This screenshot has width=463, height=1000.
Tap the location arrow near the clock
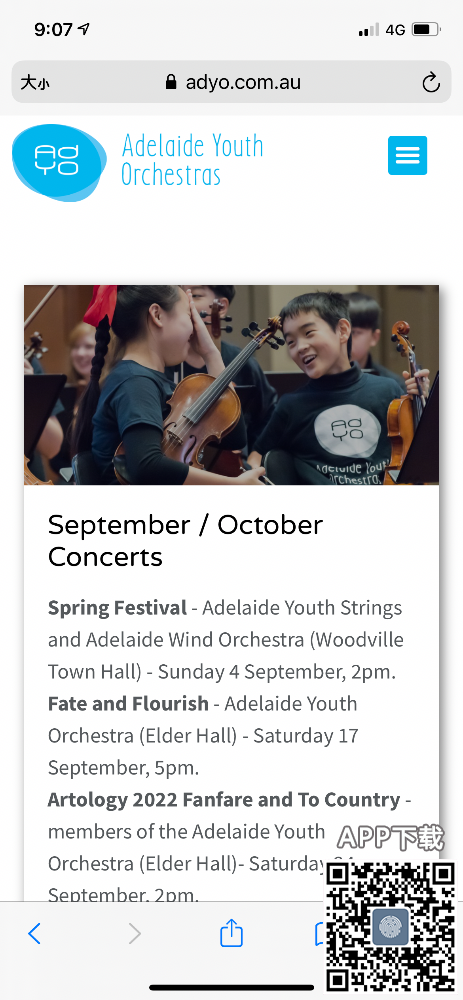84,29
